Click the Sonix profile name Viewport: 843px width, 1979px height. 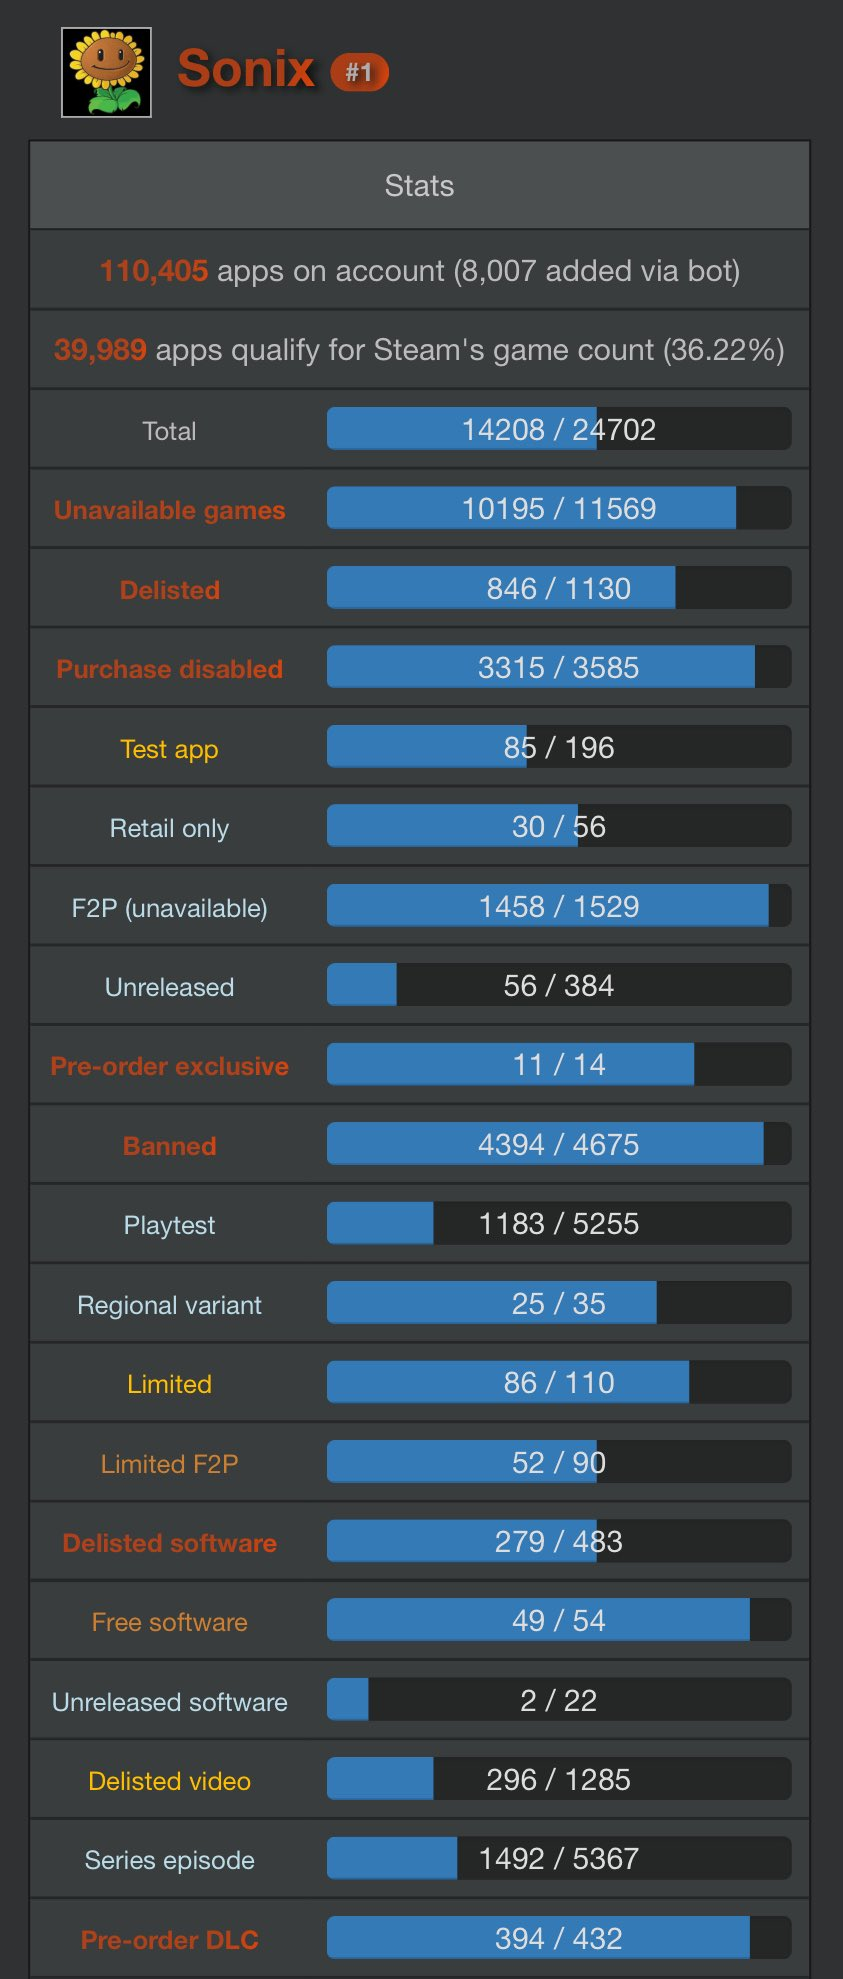click(246, 70)
